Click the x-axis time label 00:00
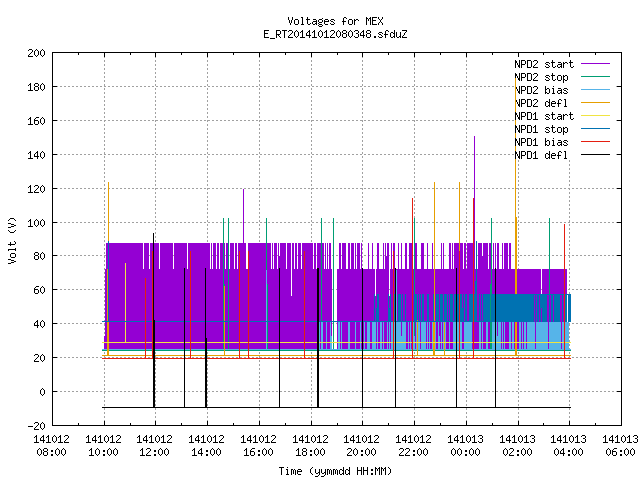The image size is (640, 480). 465,452
